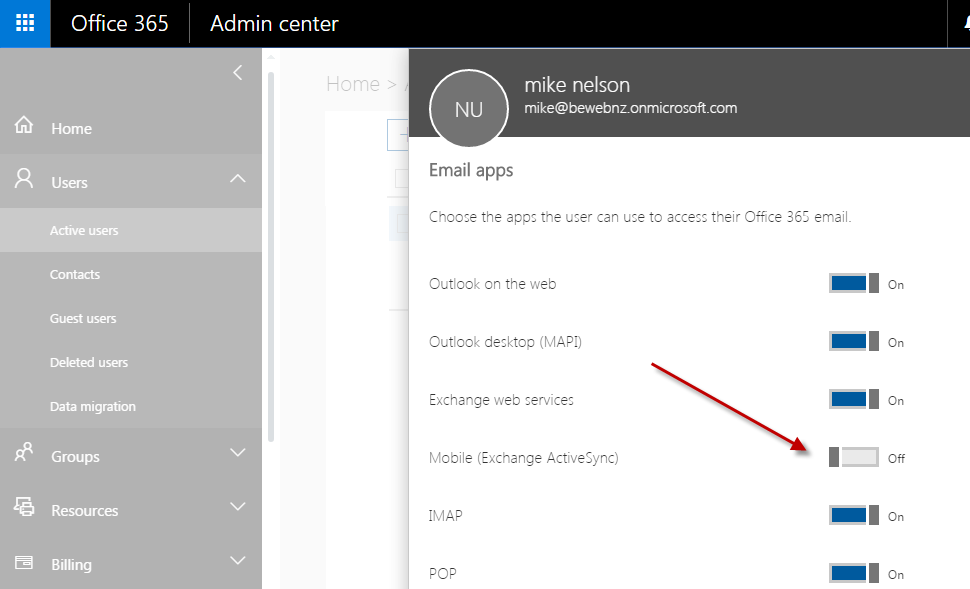
Task: Click the Email apps heading
Action: (471, 170)
